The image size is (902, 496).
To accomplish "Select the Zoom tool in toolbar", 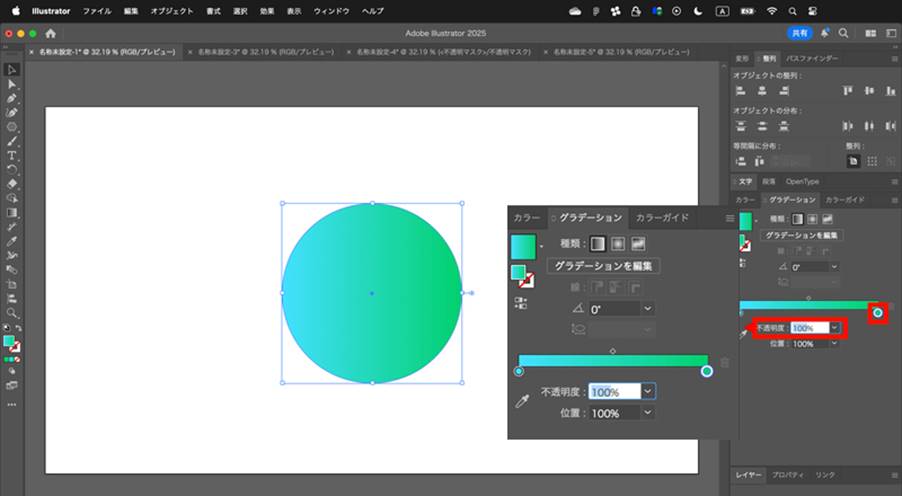I will (12, 313).
